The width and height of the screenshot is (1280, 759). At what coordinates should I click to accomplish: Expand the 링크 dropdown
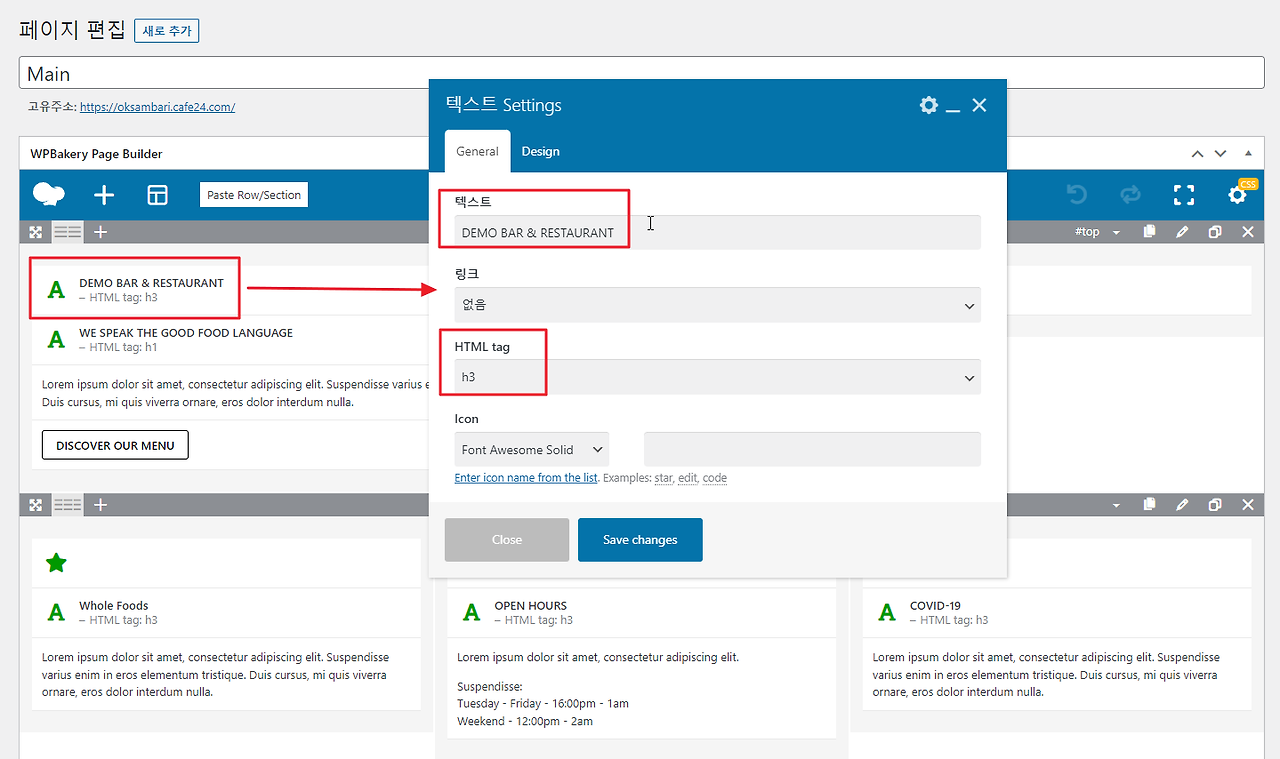[x=717, y=305]
